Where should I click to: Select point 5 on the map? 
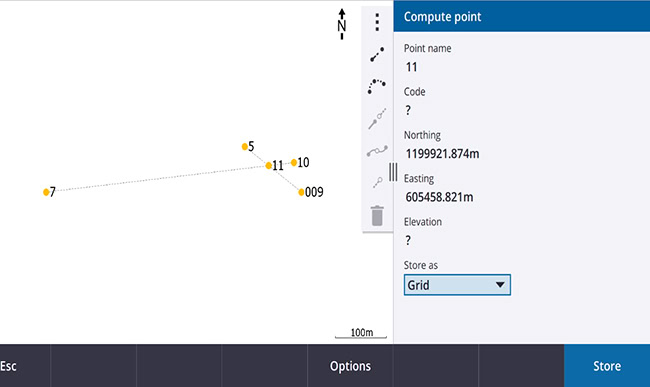tap(245, 146)
